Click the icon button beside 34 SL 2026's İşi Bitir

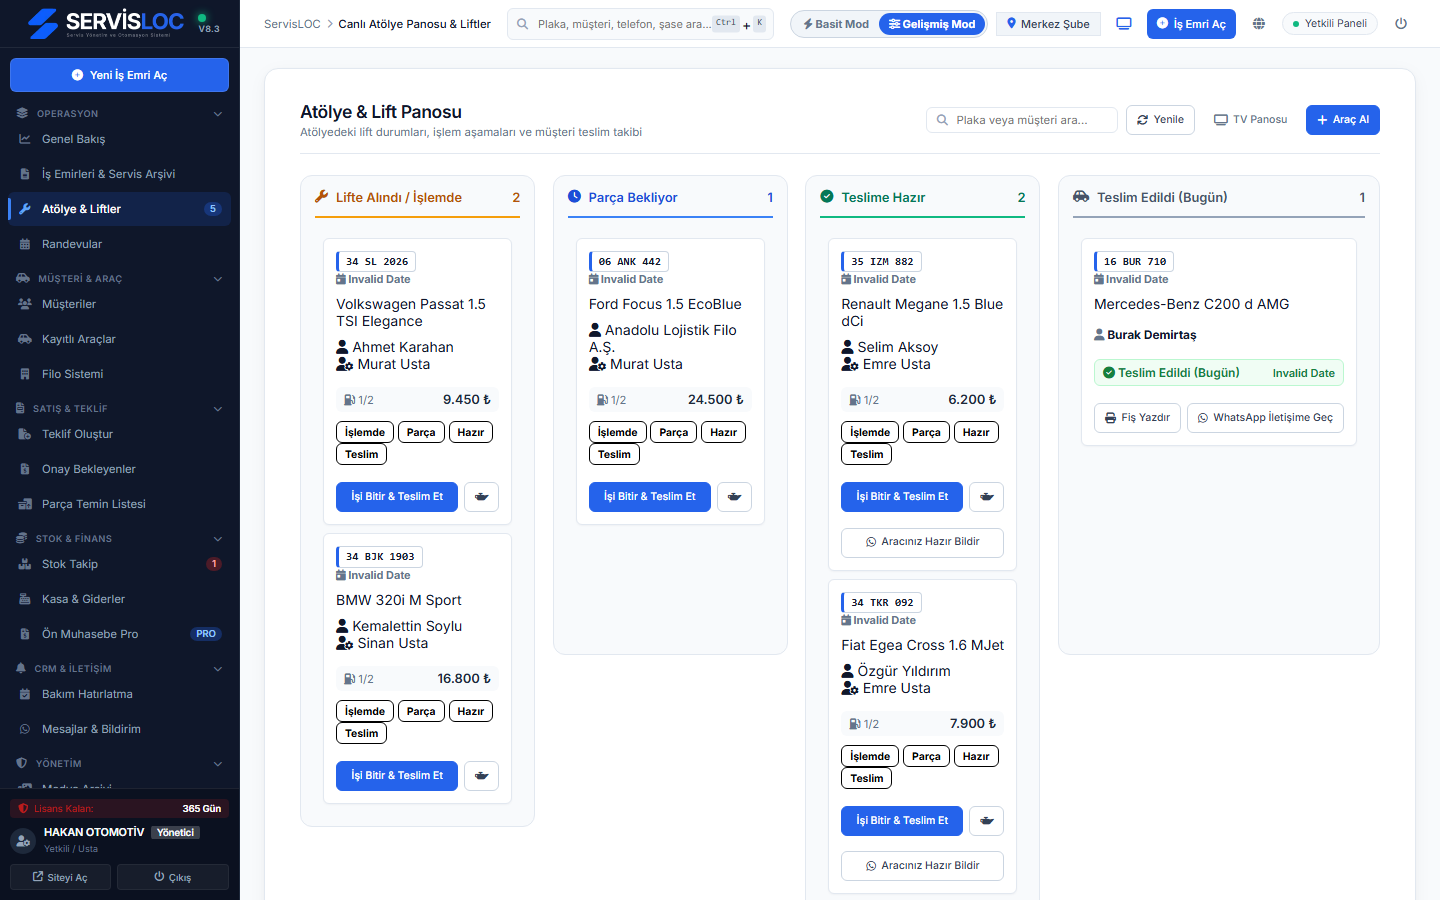click(482, 497)
